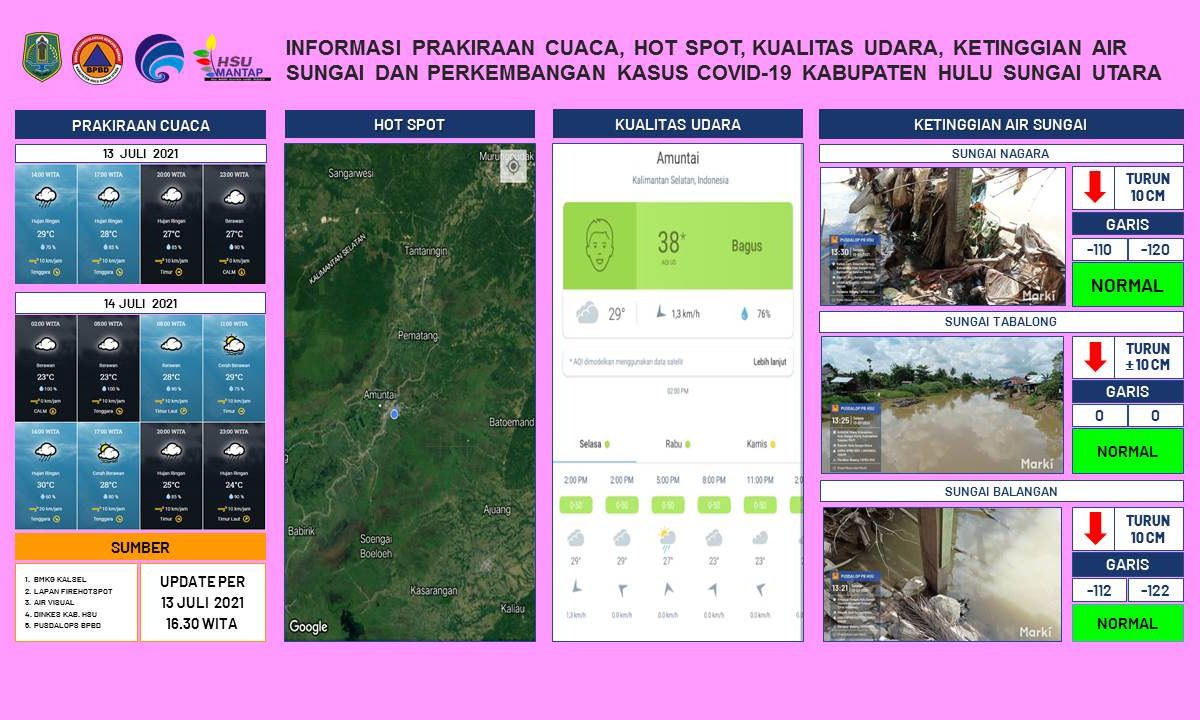Click the PRAKIRAAN CUACA section header
1200x720 pixels.
140,125
